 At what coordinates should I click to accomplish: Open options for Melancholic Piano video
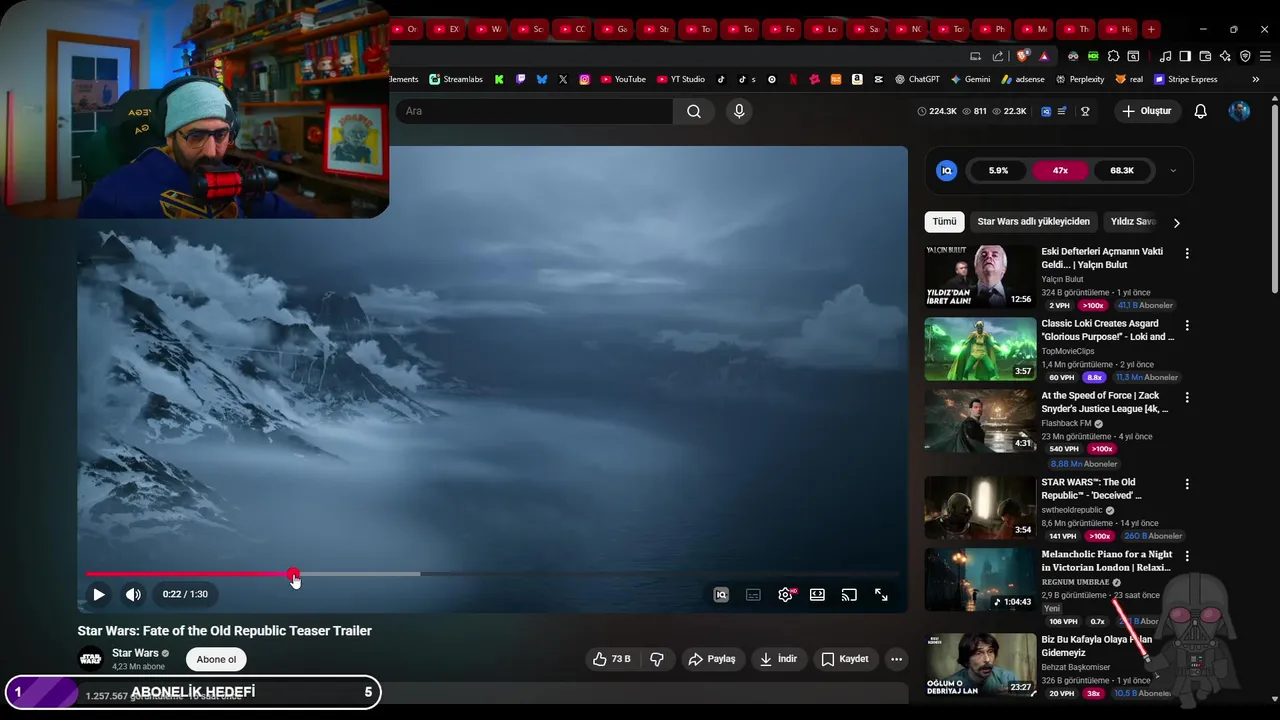1187,556
